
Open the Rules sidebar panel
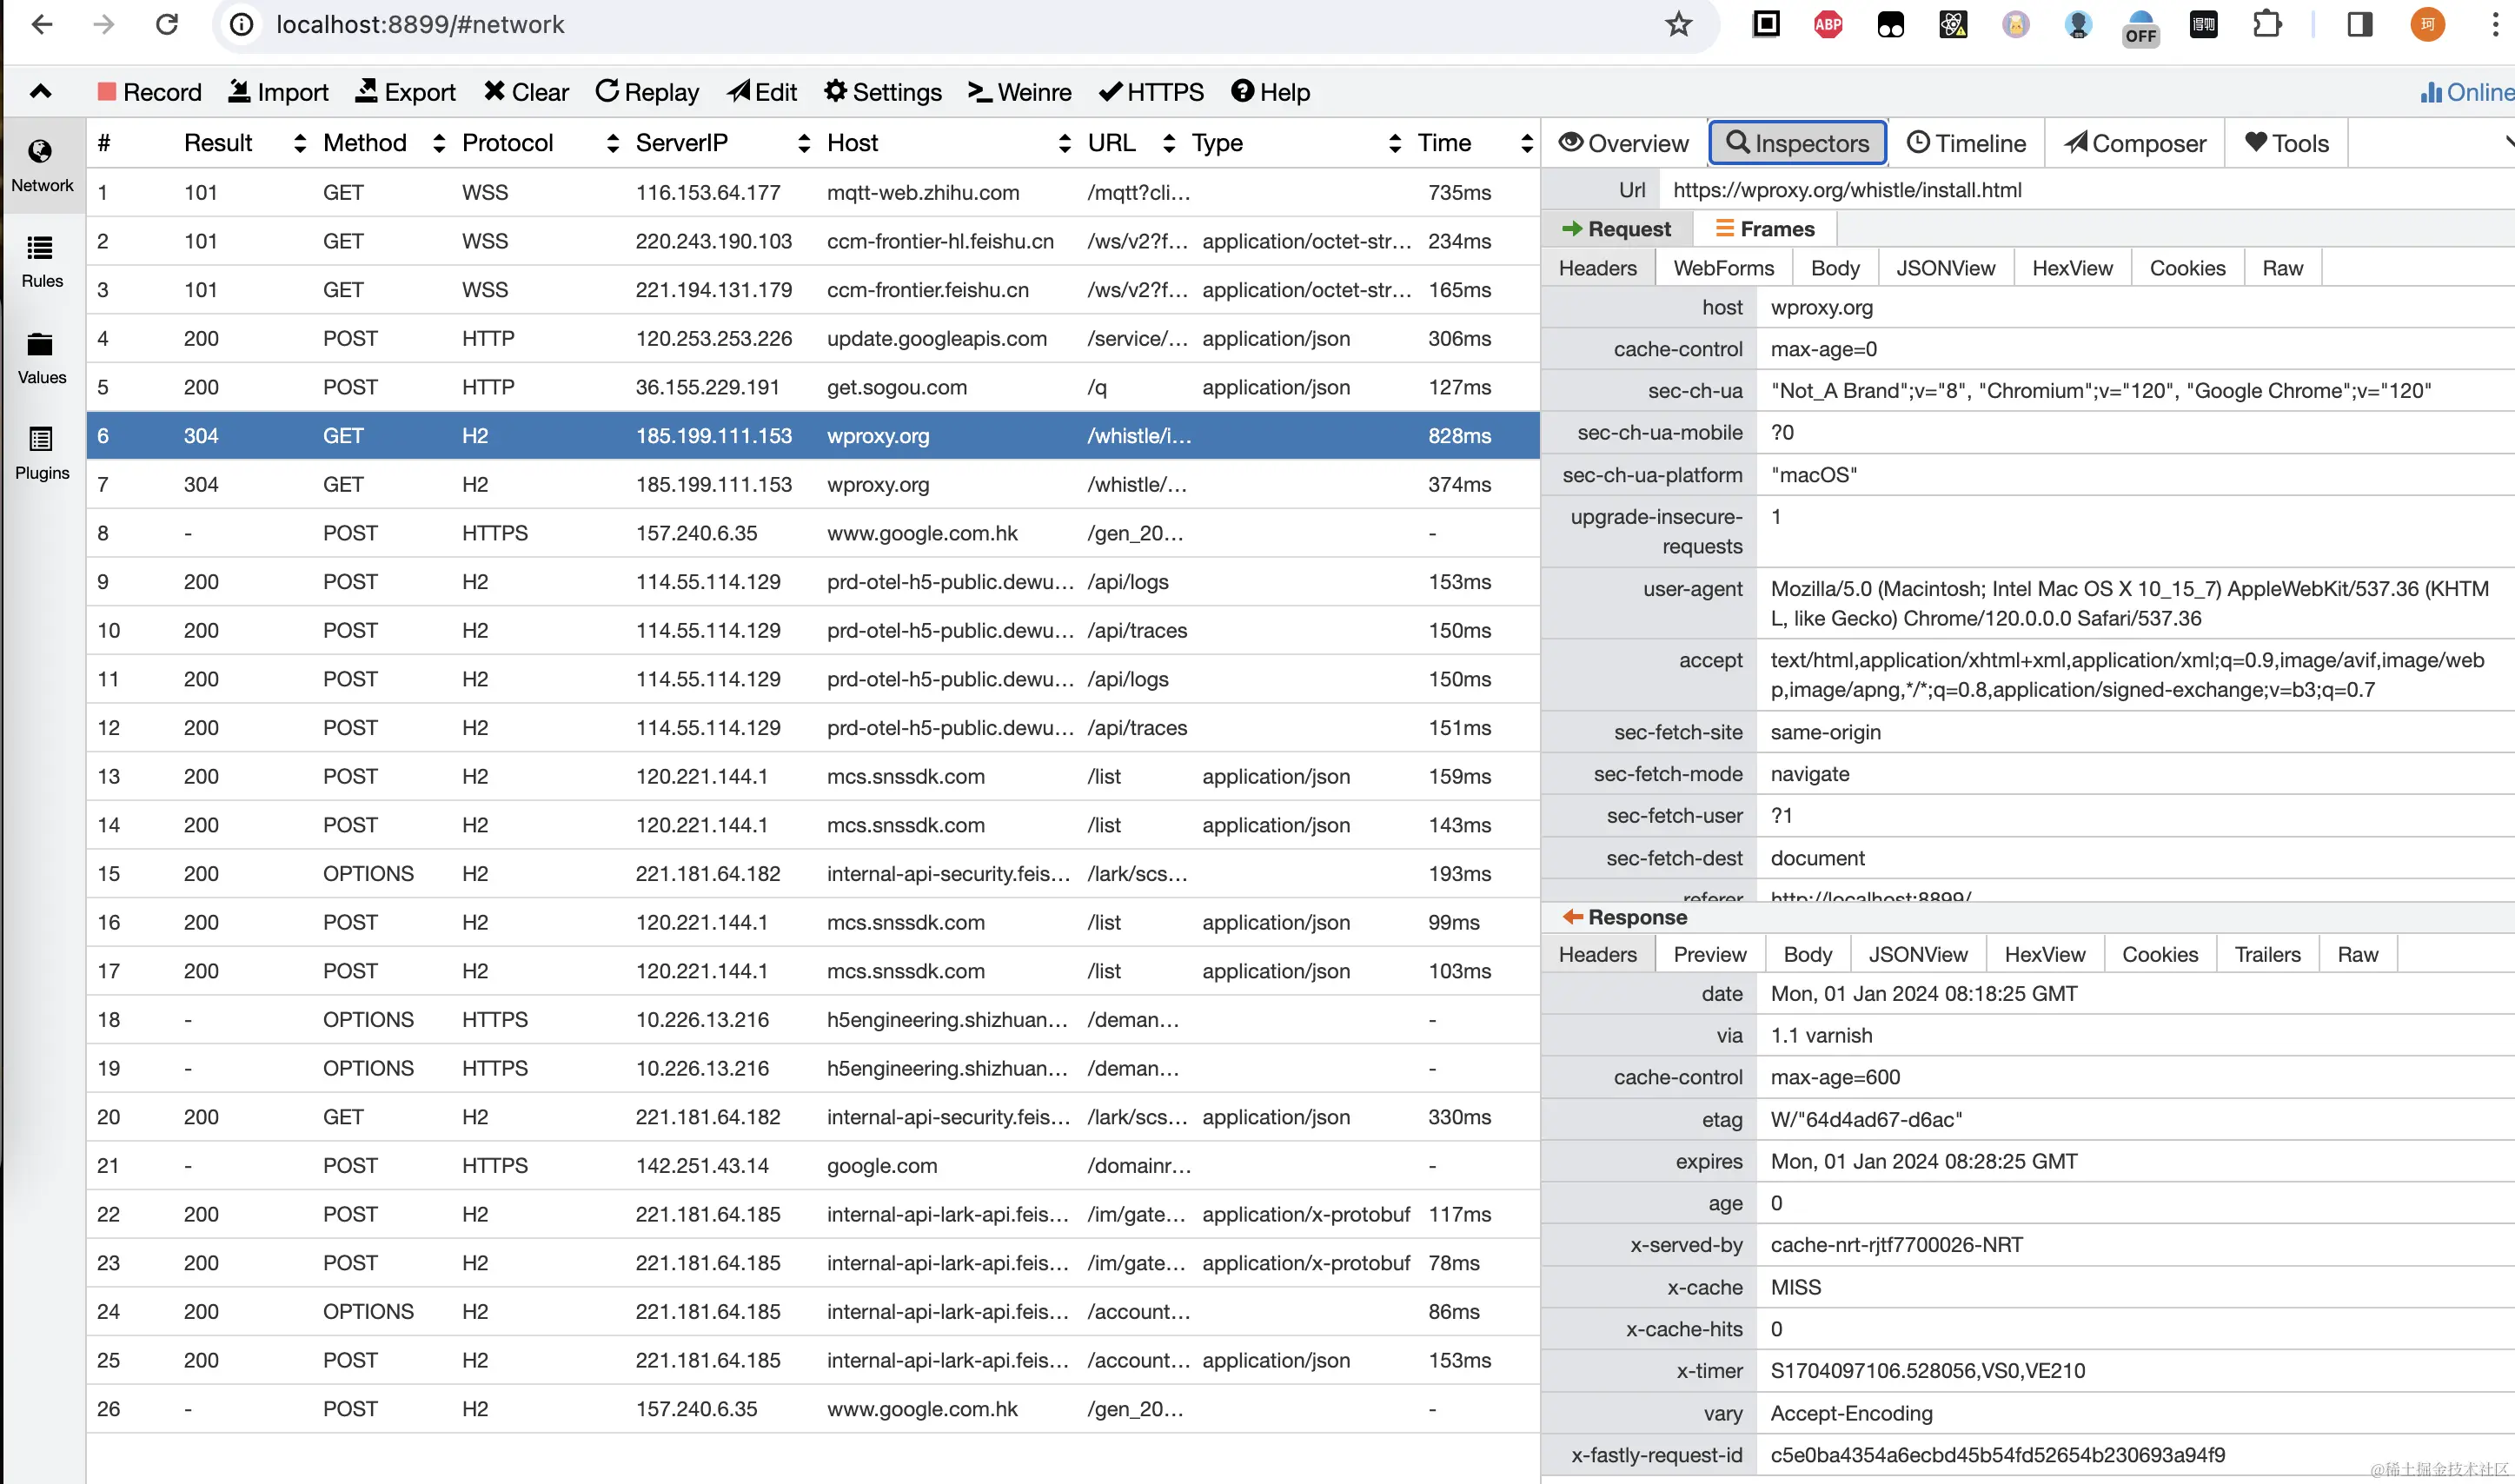pos(41,261)
